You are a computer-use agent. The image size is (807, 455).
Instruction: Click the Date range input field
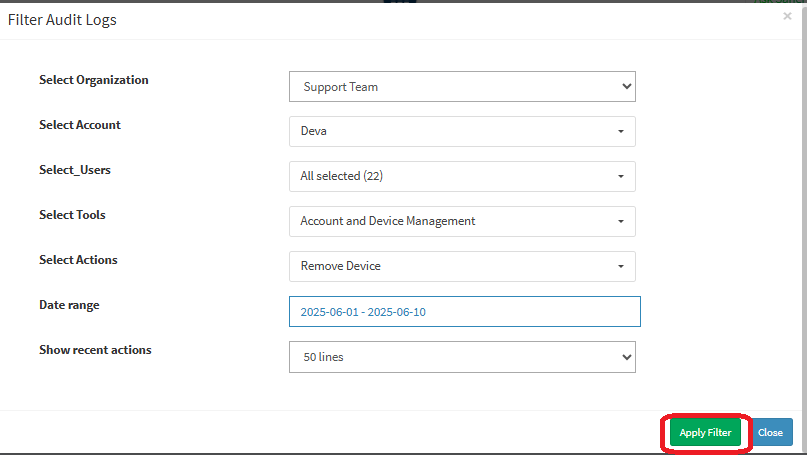pyautogui.click(x=465, y=311)
